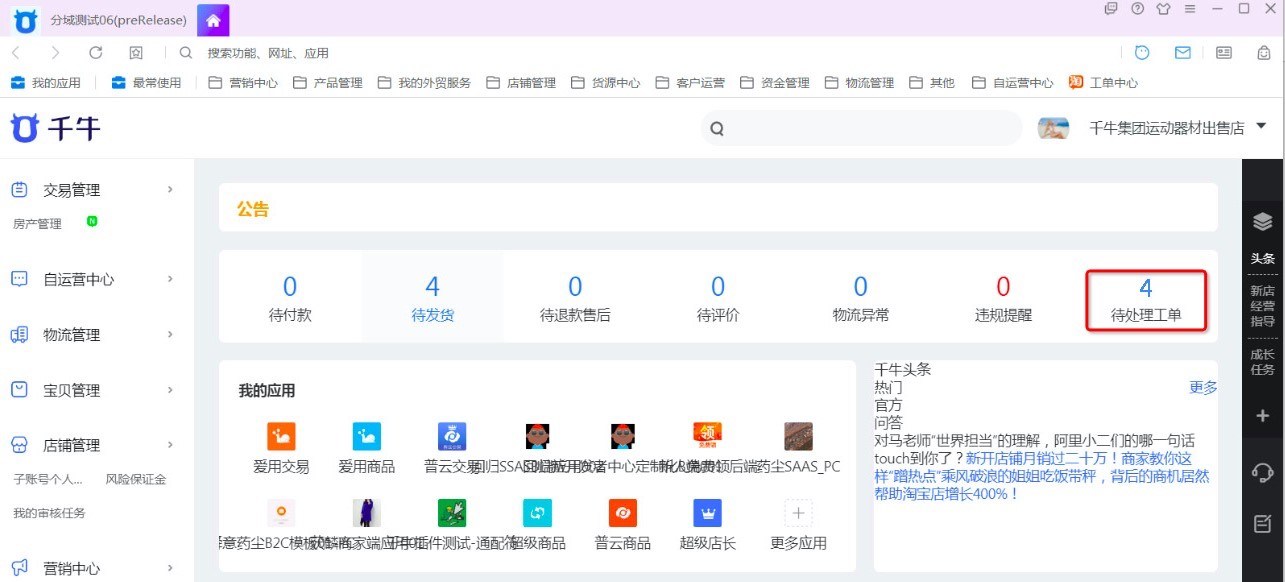The width and height of the screenshot is (1285, 582).
Task: Open the SAAS_PC app thumbnail
Action: tap(798, 436)
